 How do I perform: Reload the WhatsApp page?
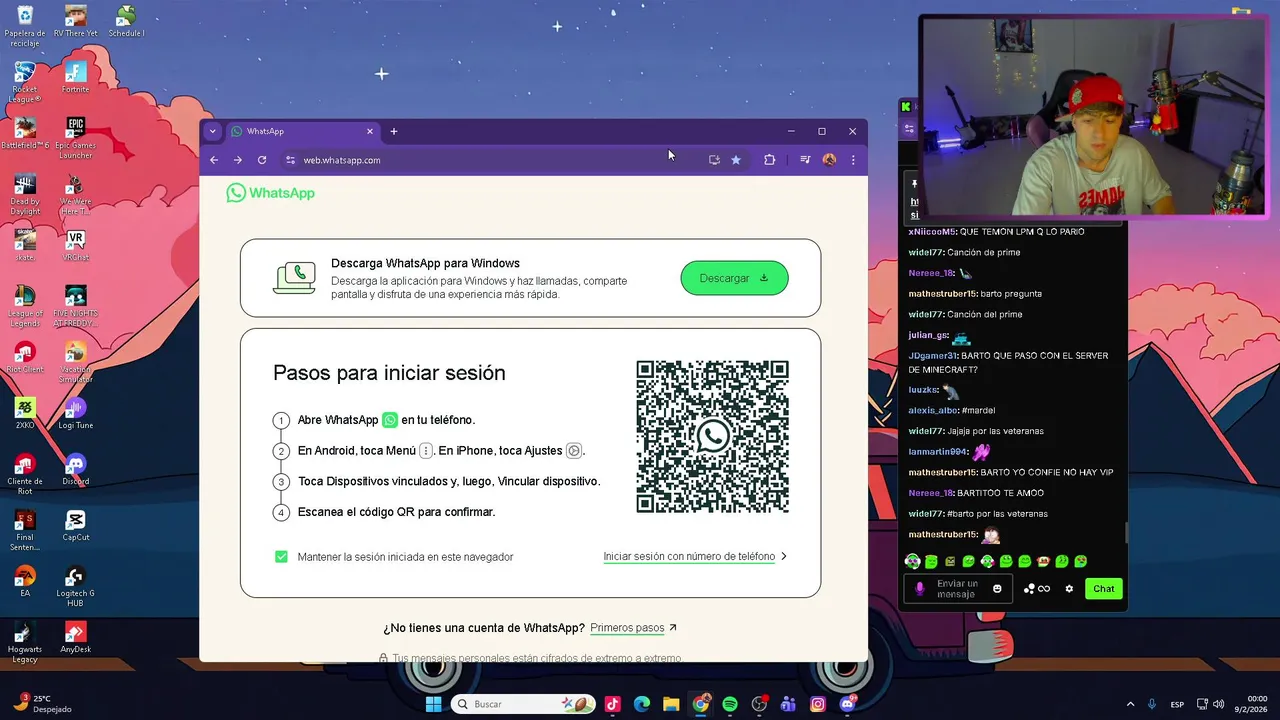point(262,160)
